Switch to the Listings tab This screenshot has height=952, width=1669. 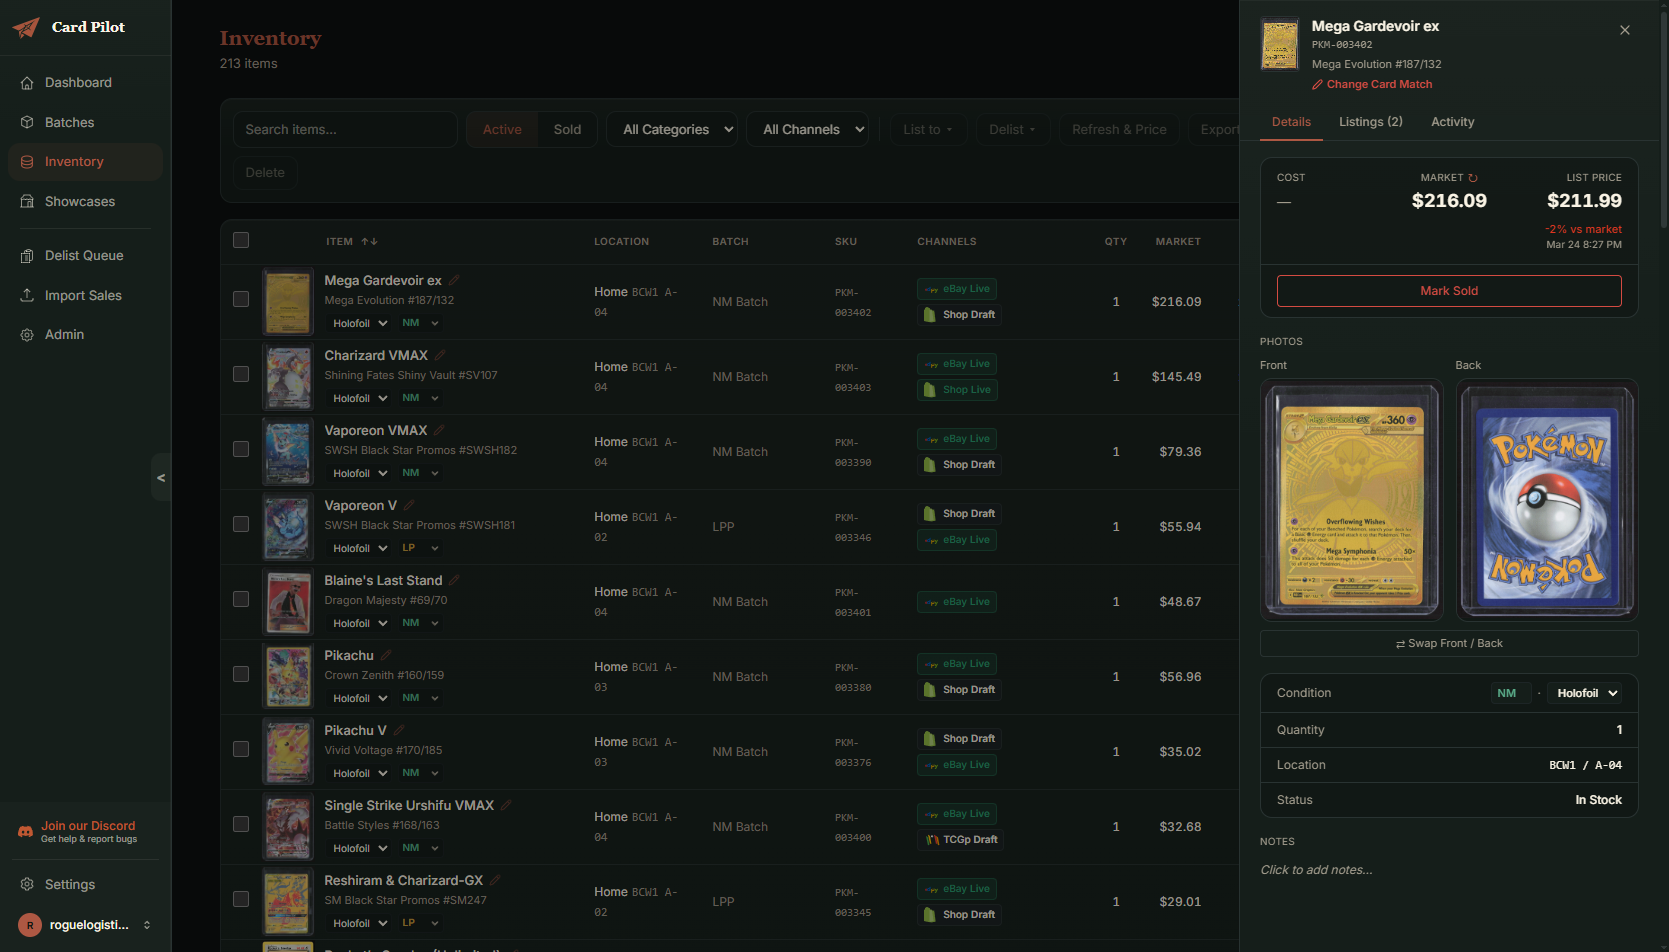(1370, 121)
